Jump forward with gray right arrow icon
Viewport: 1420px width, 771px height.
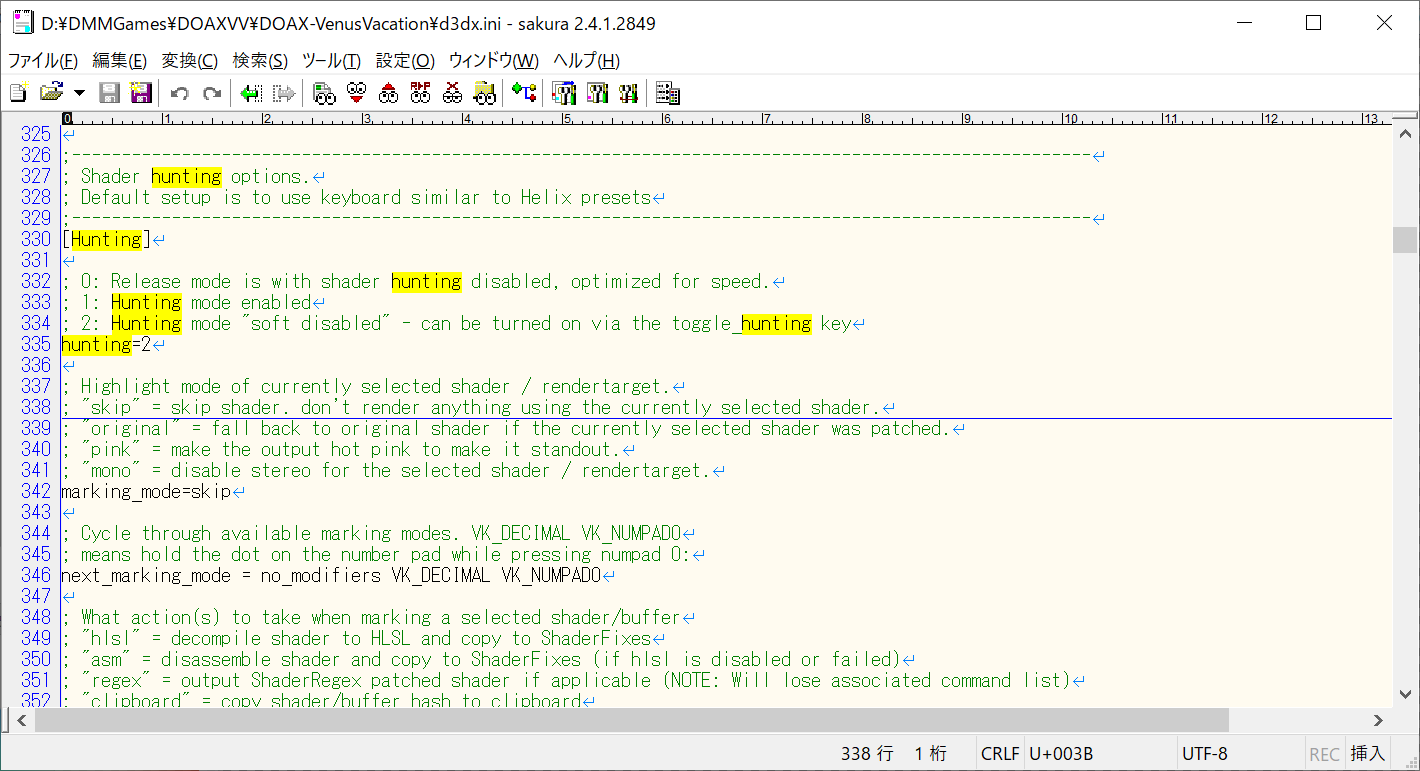pos(284,93)
